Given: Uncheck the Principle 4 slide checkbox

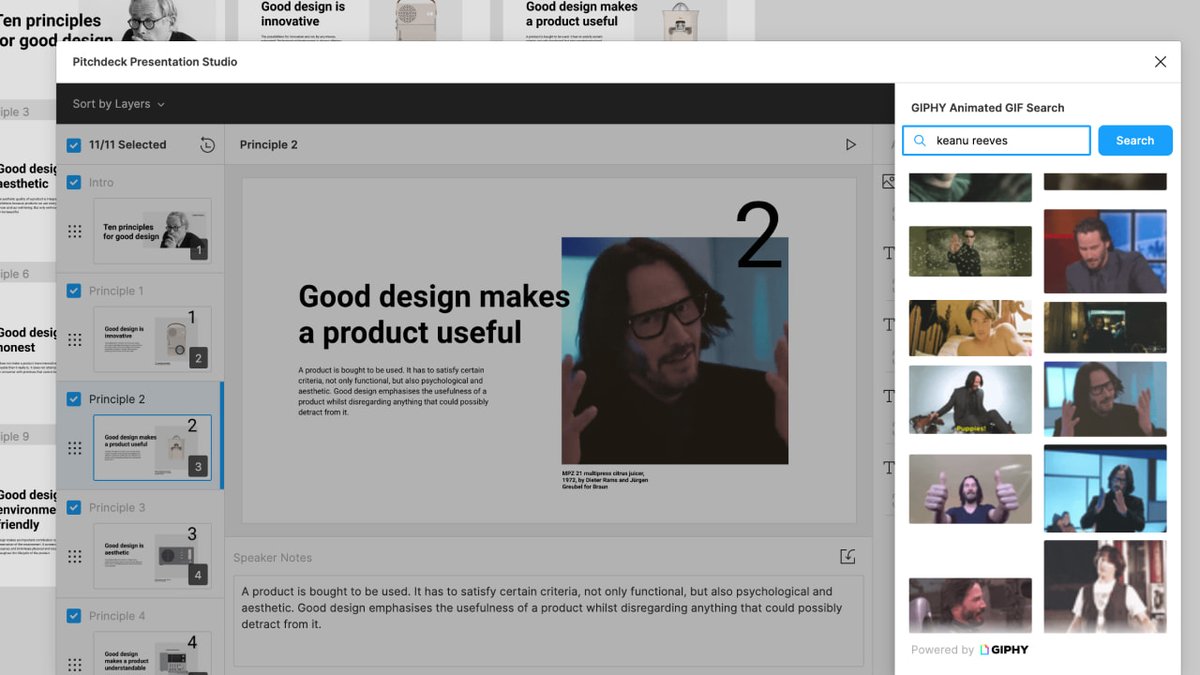Looking at the screenshot, I should coord(74,616).
